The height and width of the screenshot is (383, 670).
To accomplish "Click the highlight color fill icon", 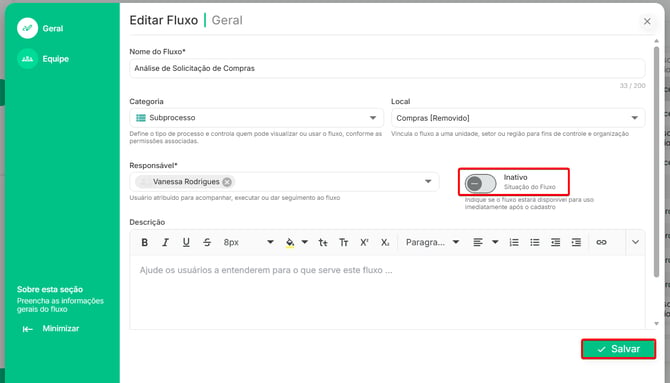I will tap(290, 242).
